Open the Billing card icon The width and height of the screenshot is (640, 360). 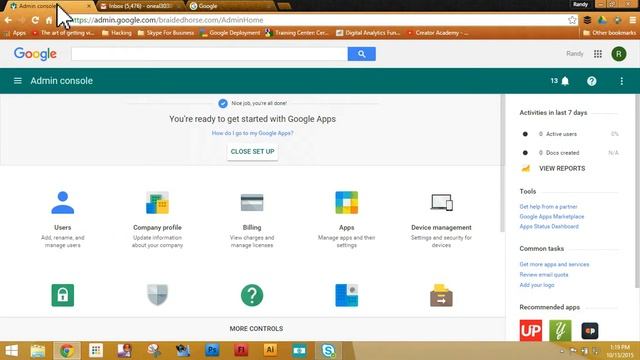click(252, 202)
